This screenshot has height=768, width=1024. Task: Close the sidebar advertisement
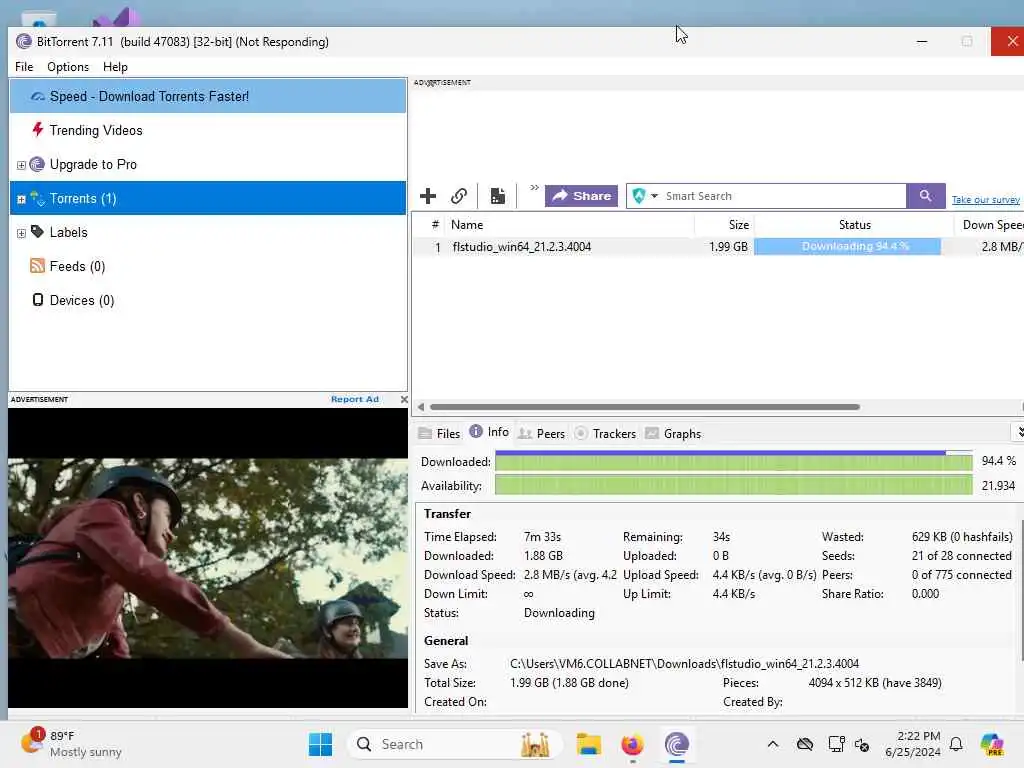coord(404,399)
